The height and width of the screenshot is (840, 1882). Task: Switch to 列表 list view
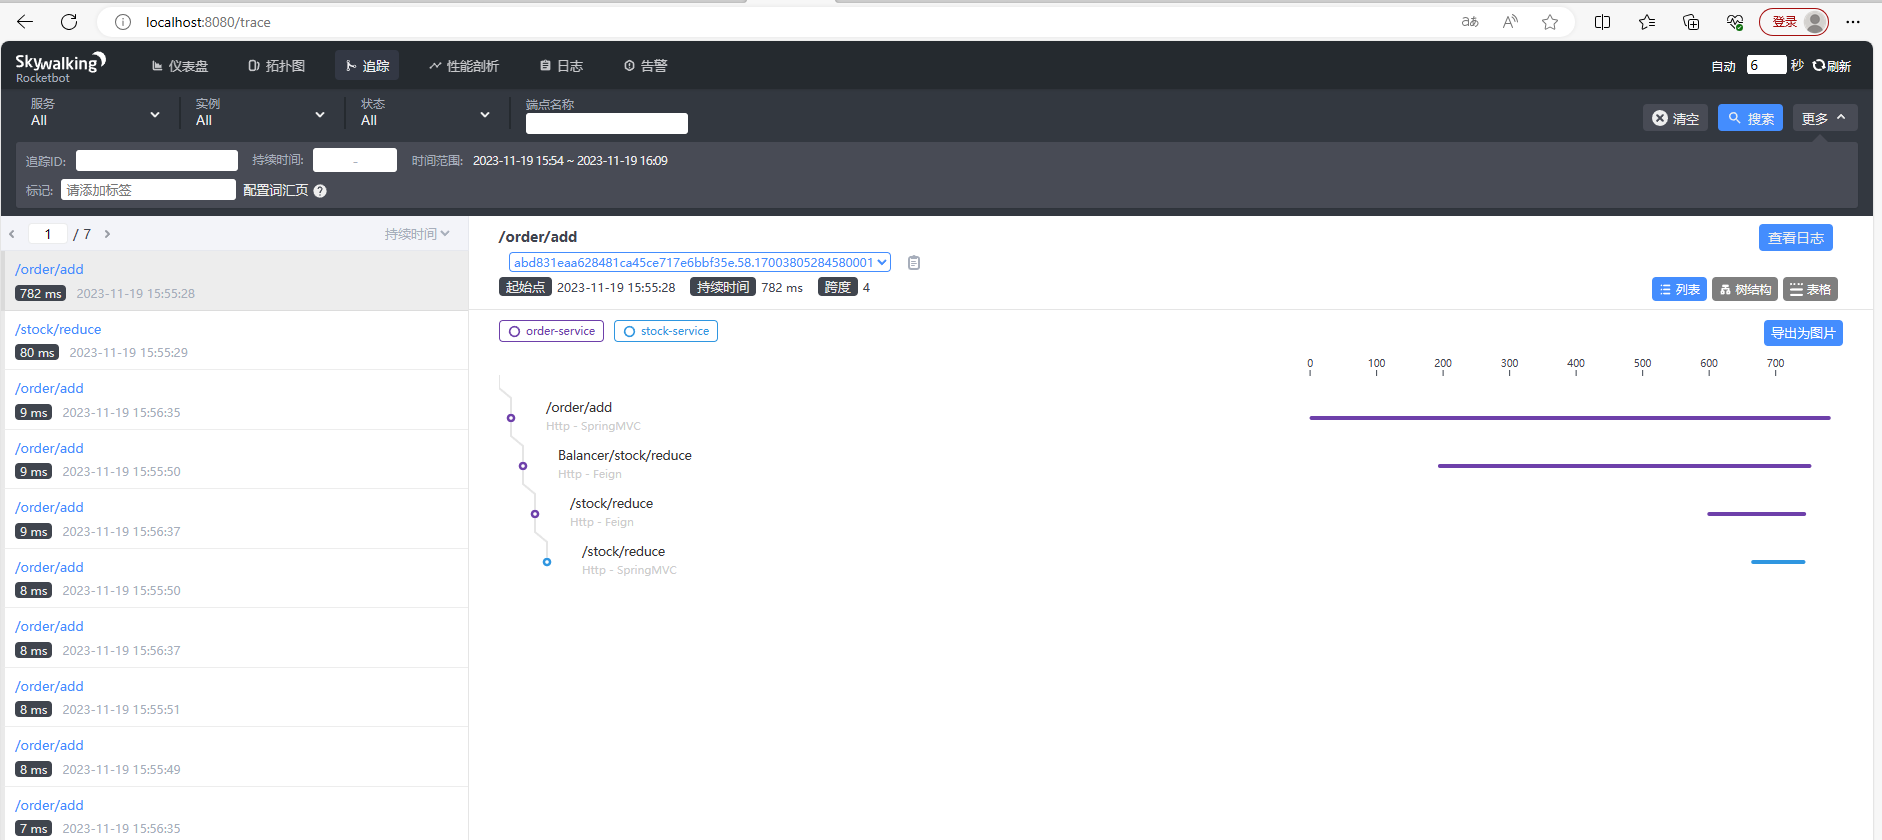click(x=1679, y=289)
